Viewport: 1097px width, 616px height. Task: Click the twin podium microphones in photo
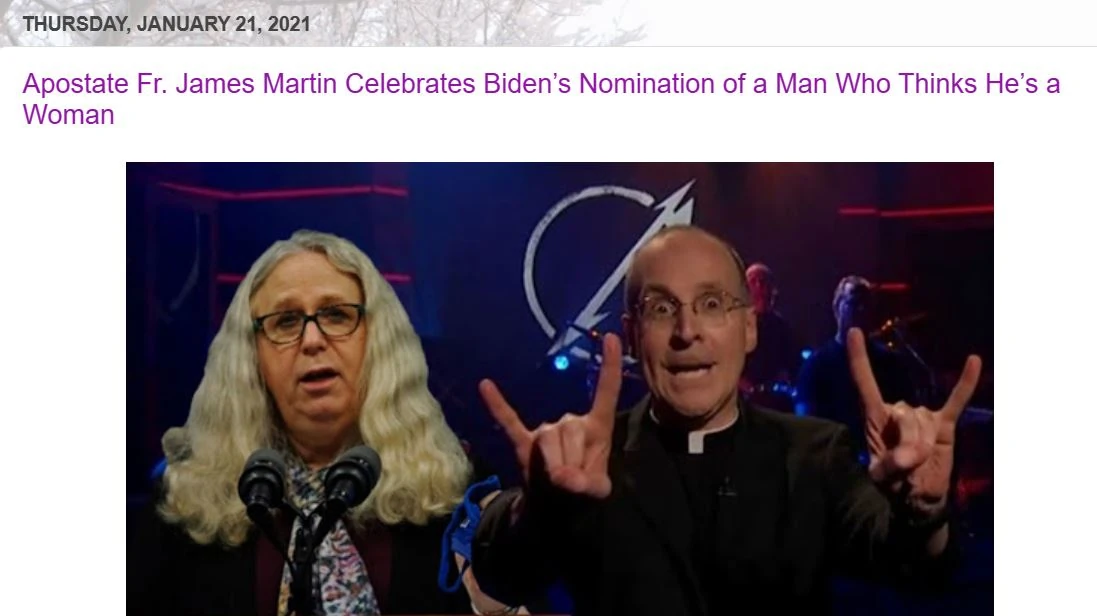(x=309, y=480)
